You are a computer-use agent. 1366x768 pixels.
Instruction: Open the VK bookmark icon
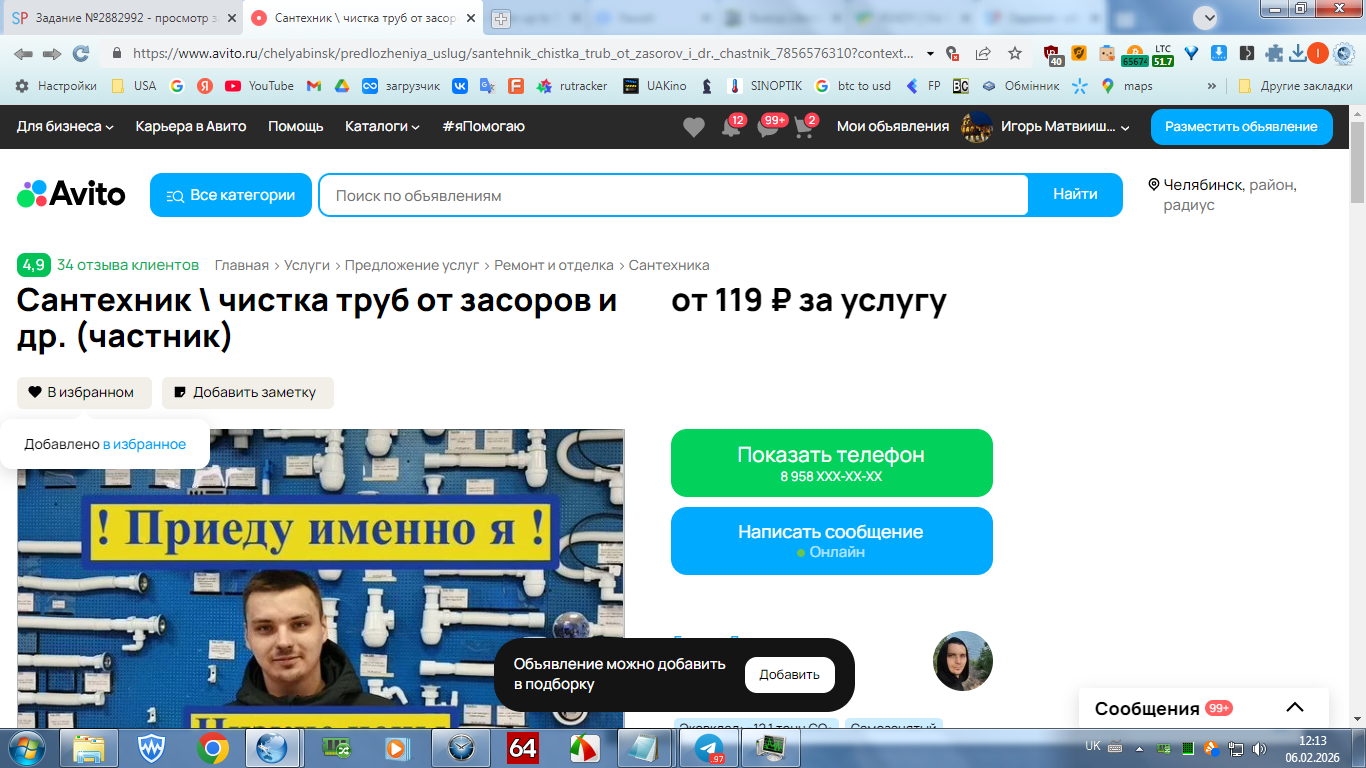[x=459, y=86]
